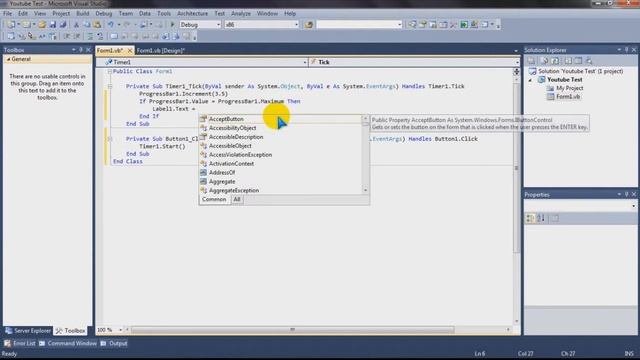Click View Designer icon in Solution Explorer toolbar
This screenshot has width=640, height=360.
coord(578,61)
